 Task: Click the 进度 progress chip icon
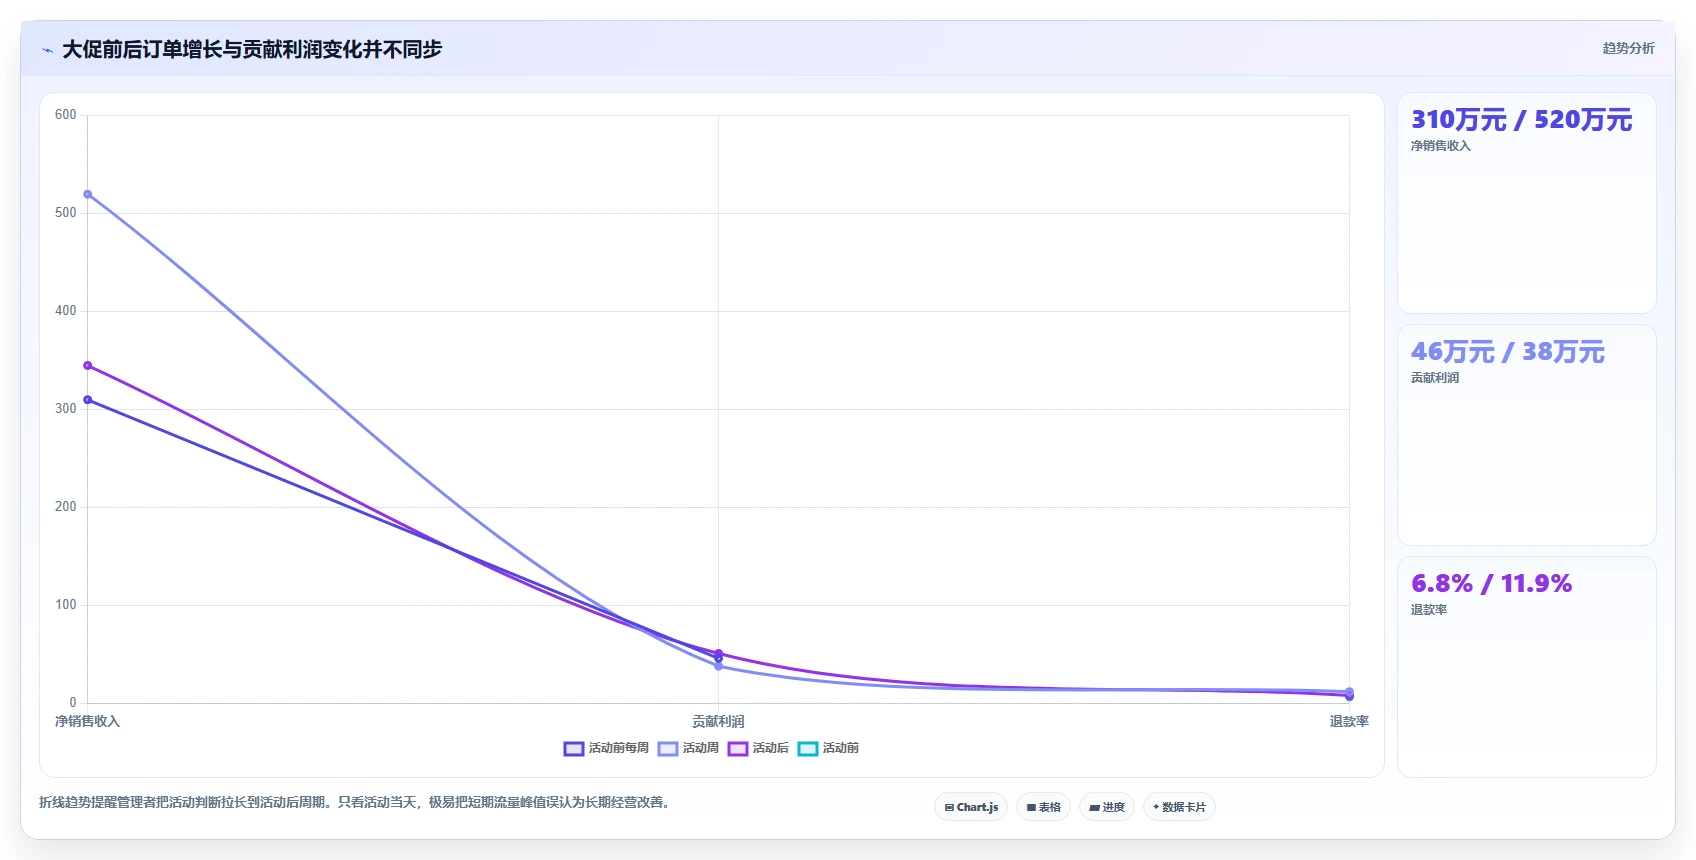[1094, 807]
